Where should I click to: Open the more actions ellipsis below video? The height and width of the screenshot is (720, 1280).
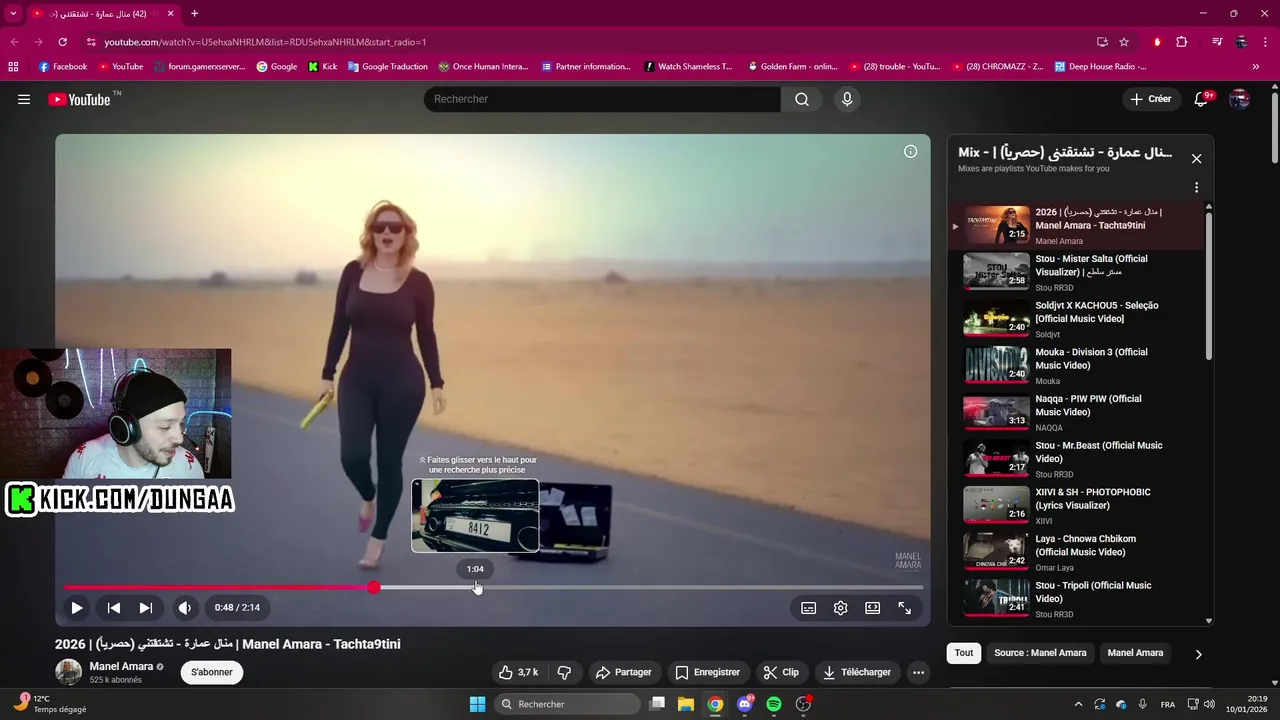[x=918, y=672]
